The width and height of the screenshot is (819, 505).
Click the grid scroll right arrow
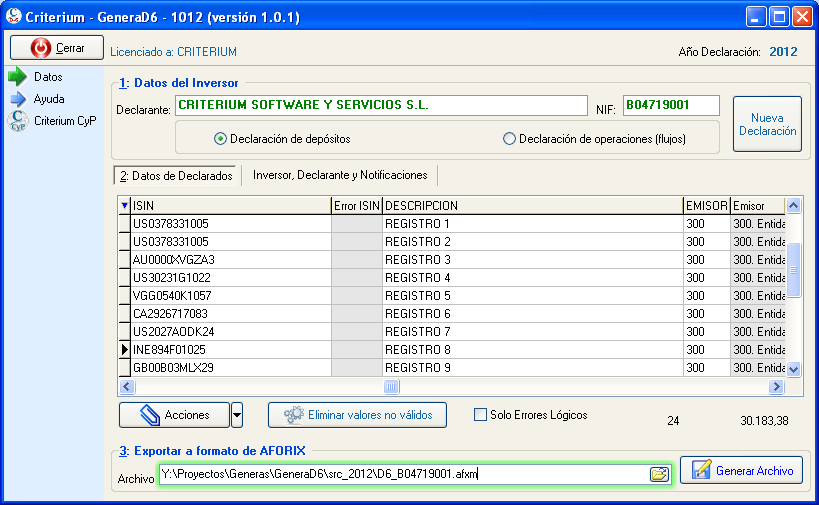point(776,386)
